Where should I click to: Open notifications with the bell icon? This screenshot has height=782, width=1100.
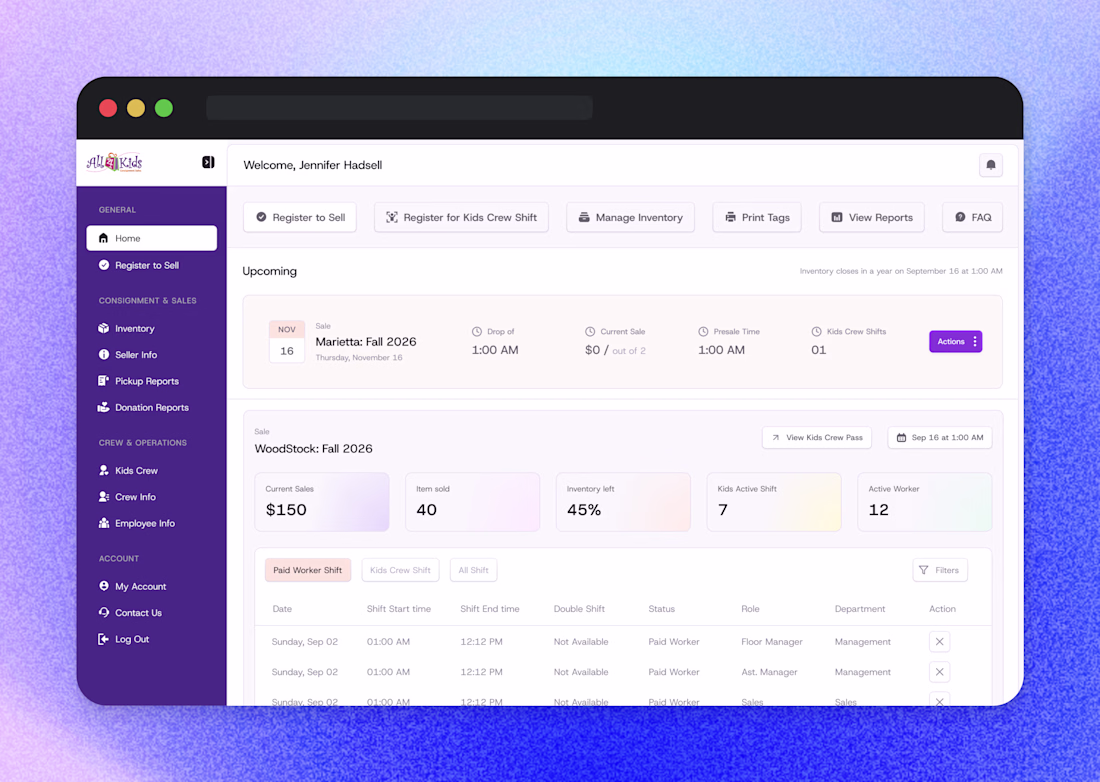[x=991, y=165]
